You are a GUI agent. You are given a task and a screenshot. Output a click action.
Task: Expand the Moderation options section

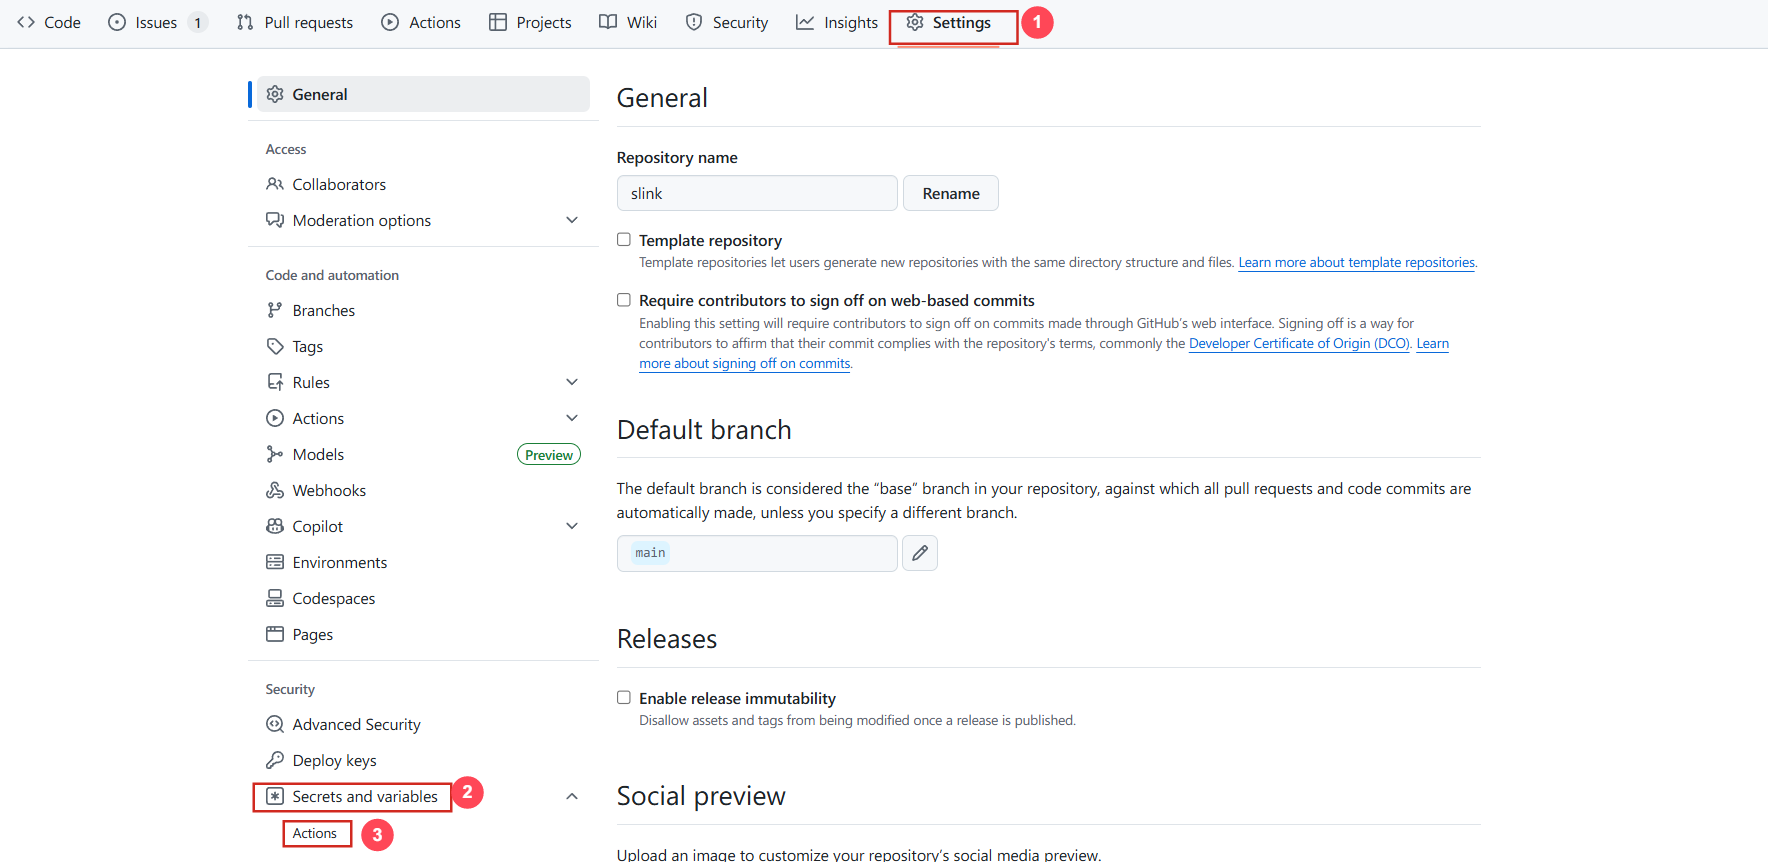pos(572,220)
